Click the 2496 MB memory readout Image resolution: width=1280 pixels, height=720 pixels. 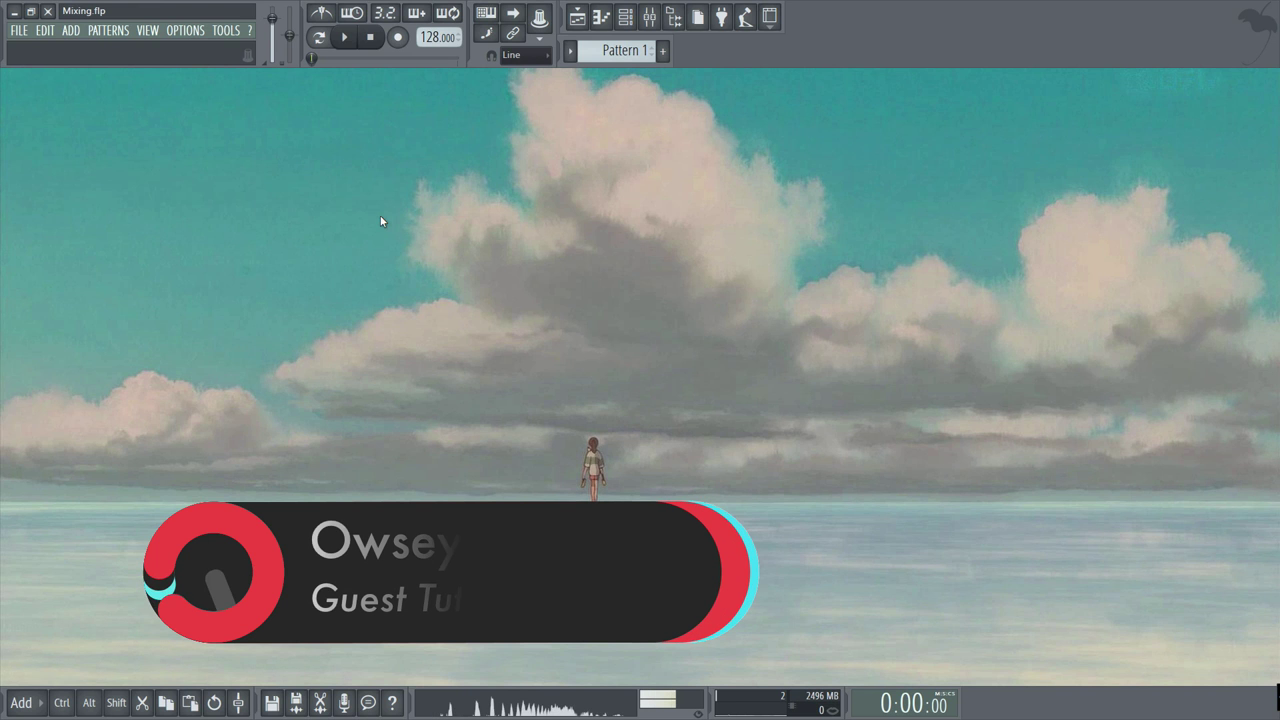pyautogui.click(x=822, y=696)
